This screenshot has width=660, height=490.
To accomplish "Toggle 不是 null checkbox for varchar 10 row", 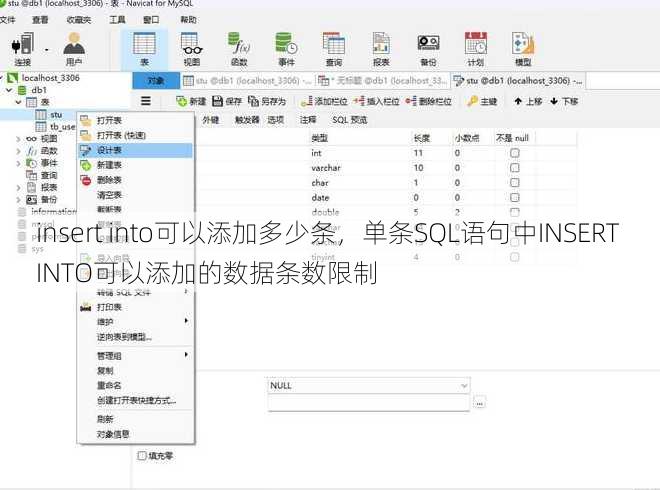I will (x=514, y=168).
